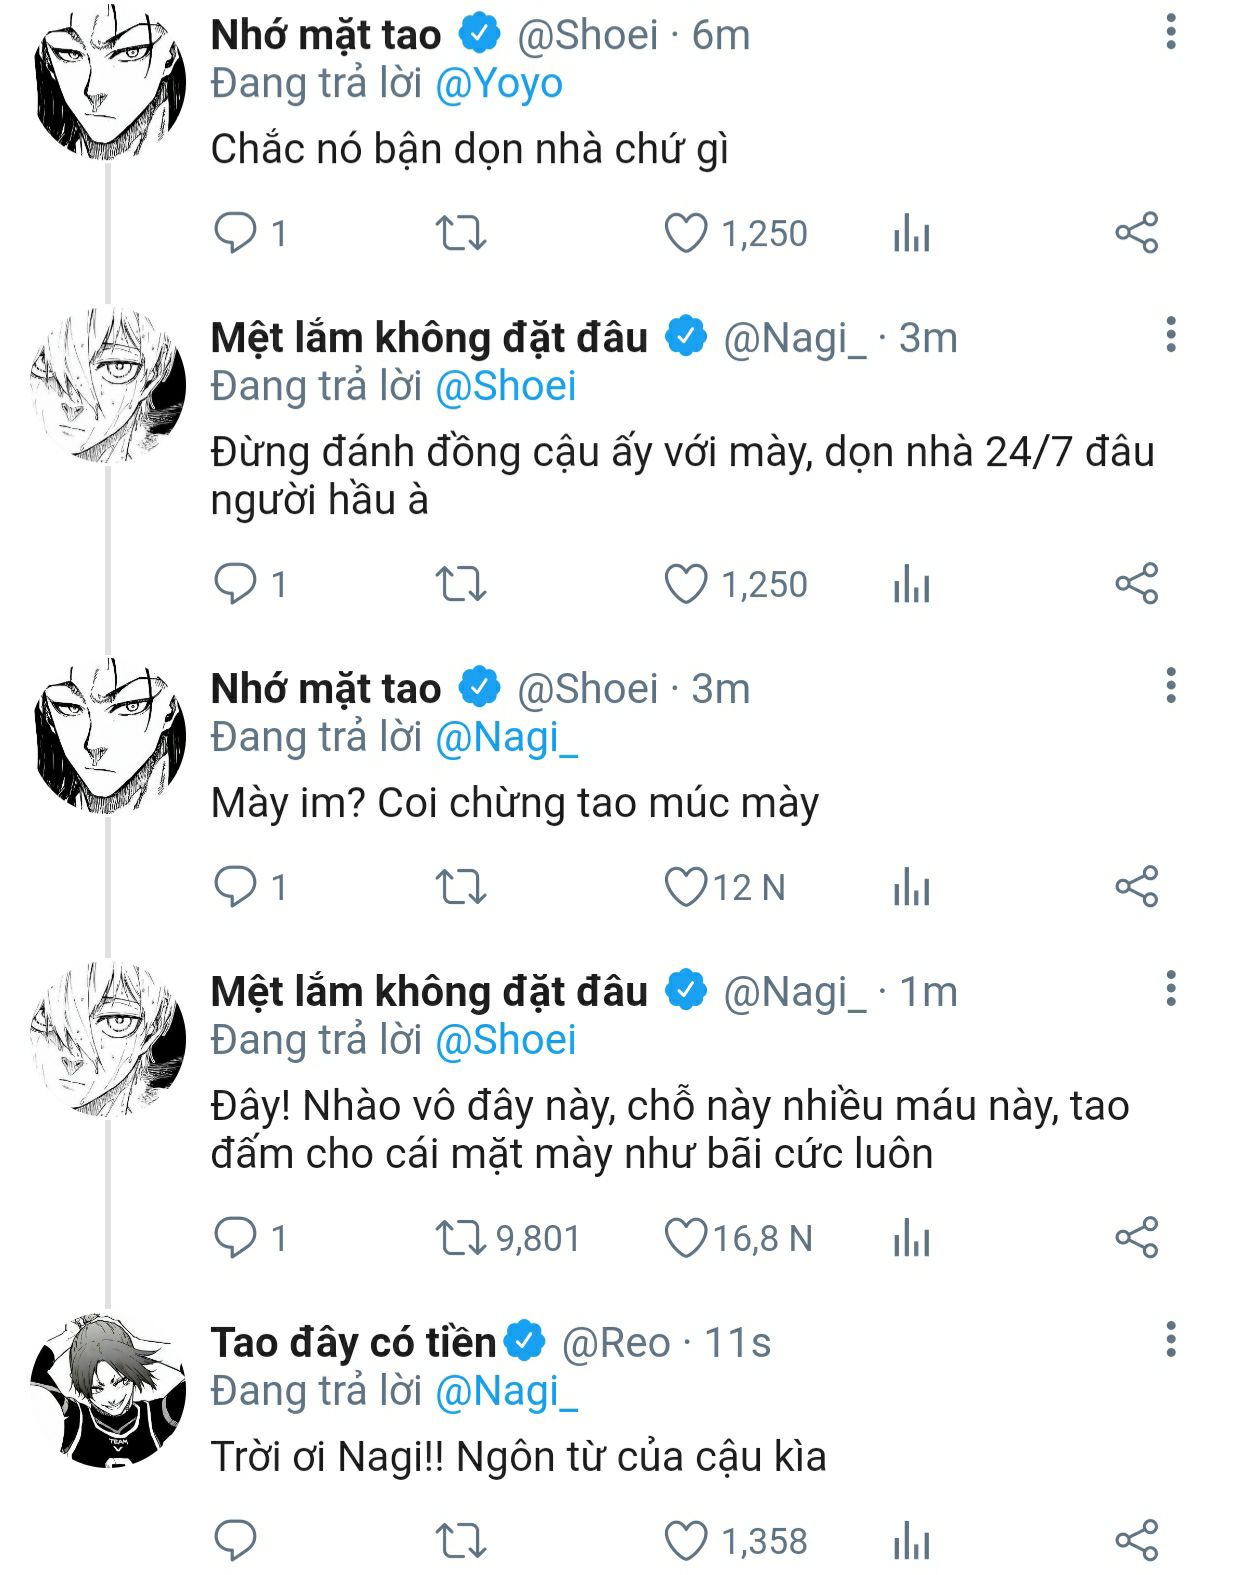Open more options for Nagi's "Đây! Nhào vô" tweet
1234x1575 pixels.
(1170, 988)
